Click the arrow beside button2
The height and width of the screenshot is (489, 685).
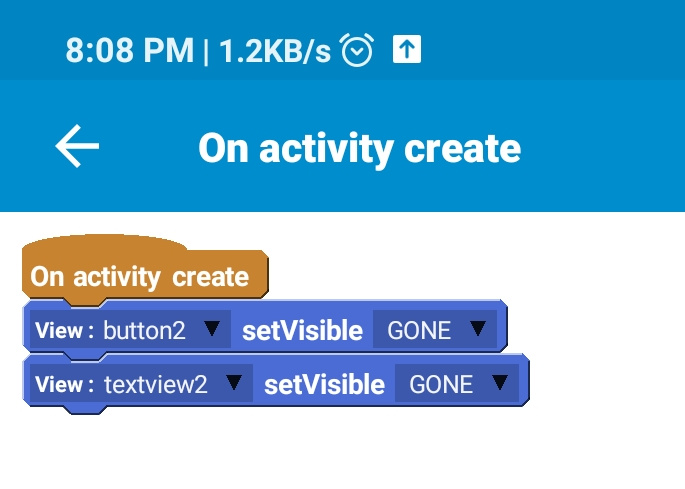click(211, 329)
